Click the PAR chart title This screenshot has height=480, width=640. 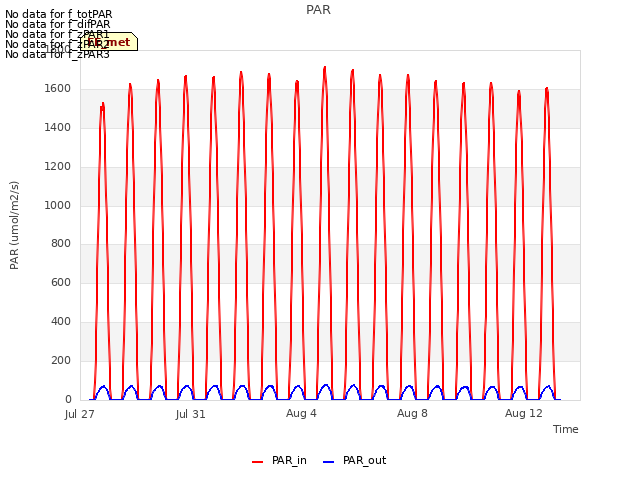tap(318, 9)
